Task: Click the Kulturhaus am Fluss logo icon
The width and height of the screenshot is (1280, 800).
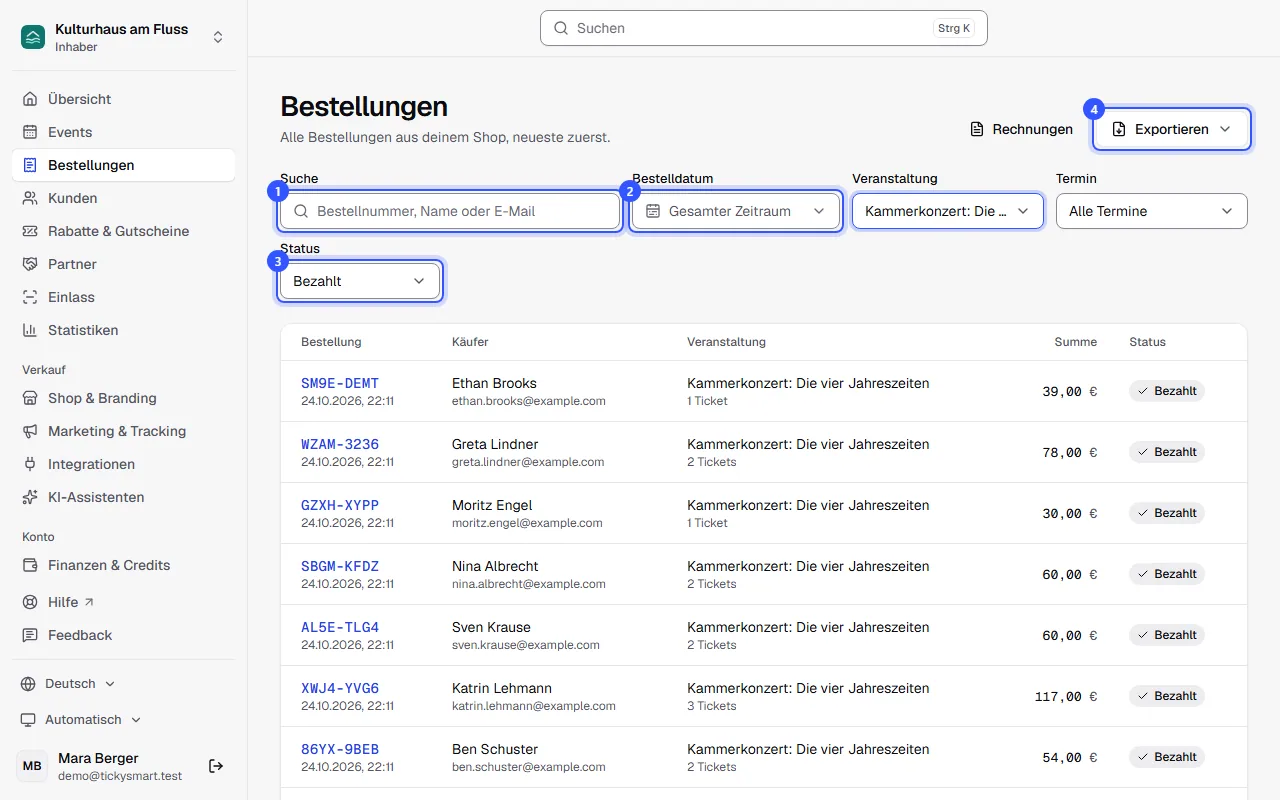Action: coord(33,37)
